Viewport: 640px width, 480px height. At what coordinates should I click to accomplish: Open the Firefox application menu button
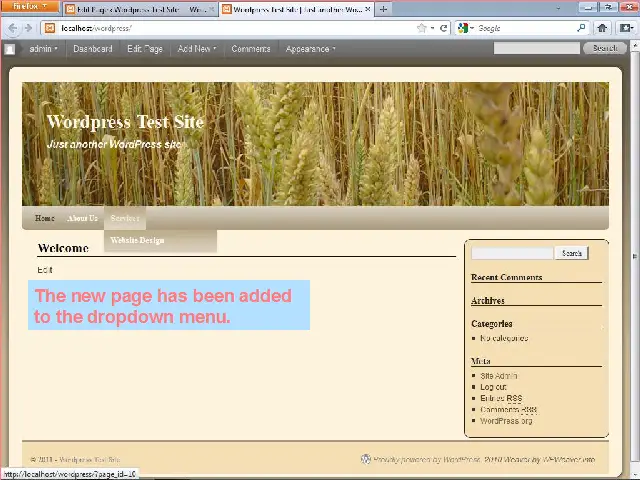29,7
